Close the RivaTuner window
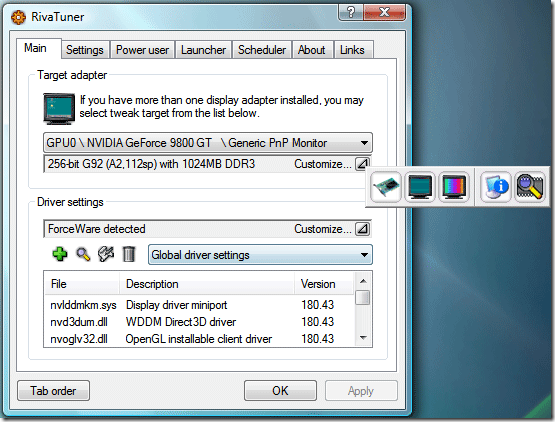This screenshot has height=422, width=555. (384, 12)
